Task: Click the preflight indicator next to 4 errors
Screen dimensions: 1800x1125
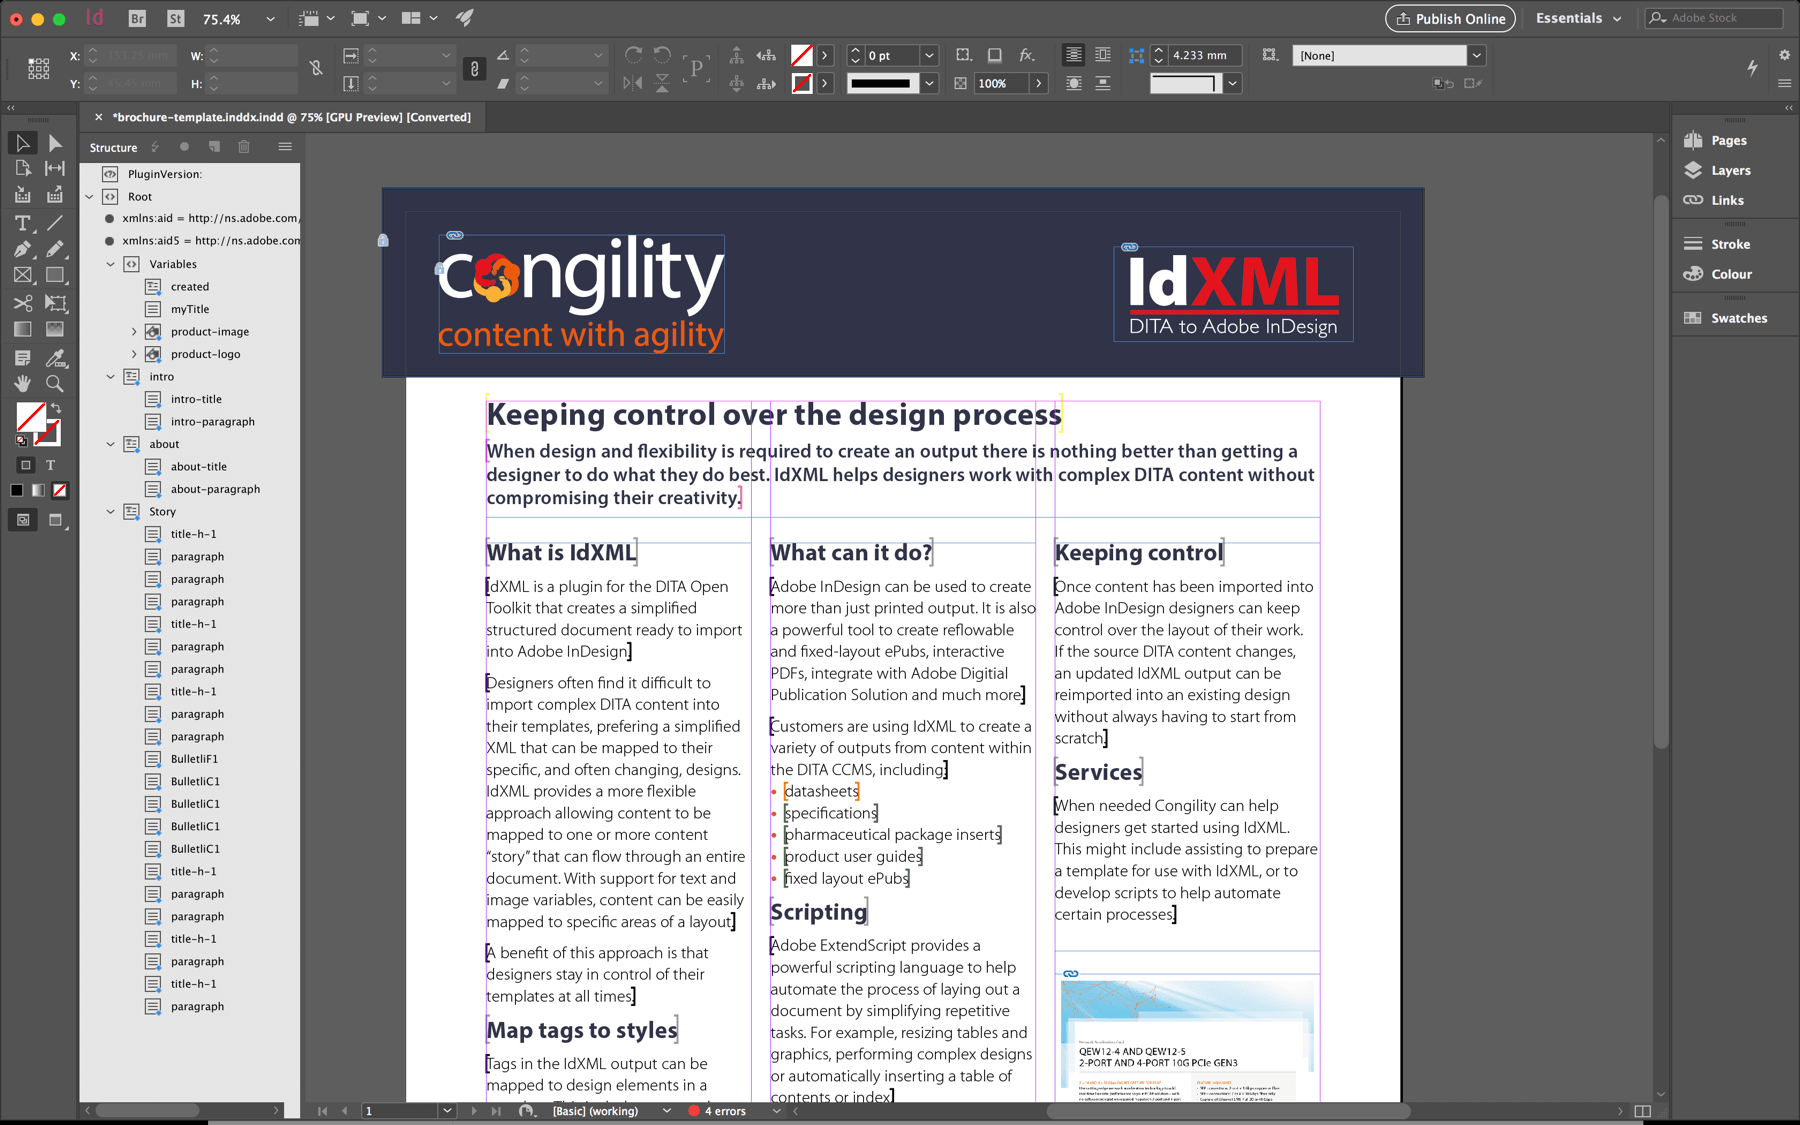Action: tap(694, 1111)
